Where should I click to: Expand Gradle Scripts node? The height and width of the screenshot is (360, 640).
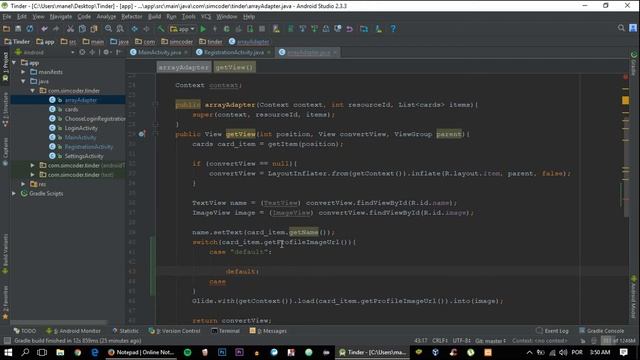(x=14, y=193)
